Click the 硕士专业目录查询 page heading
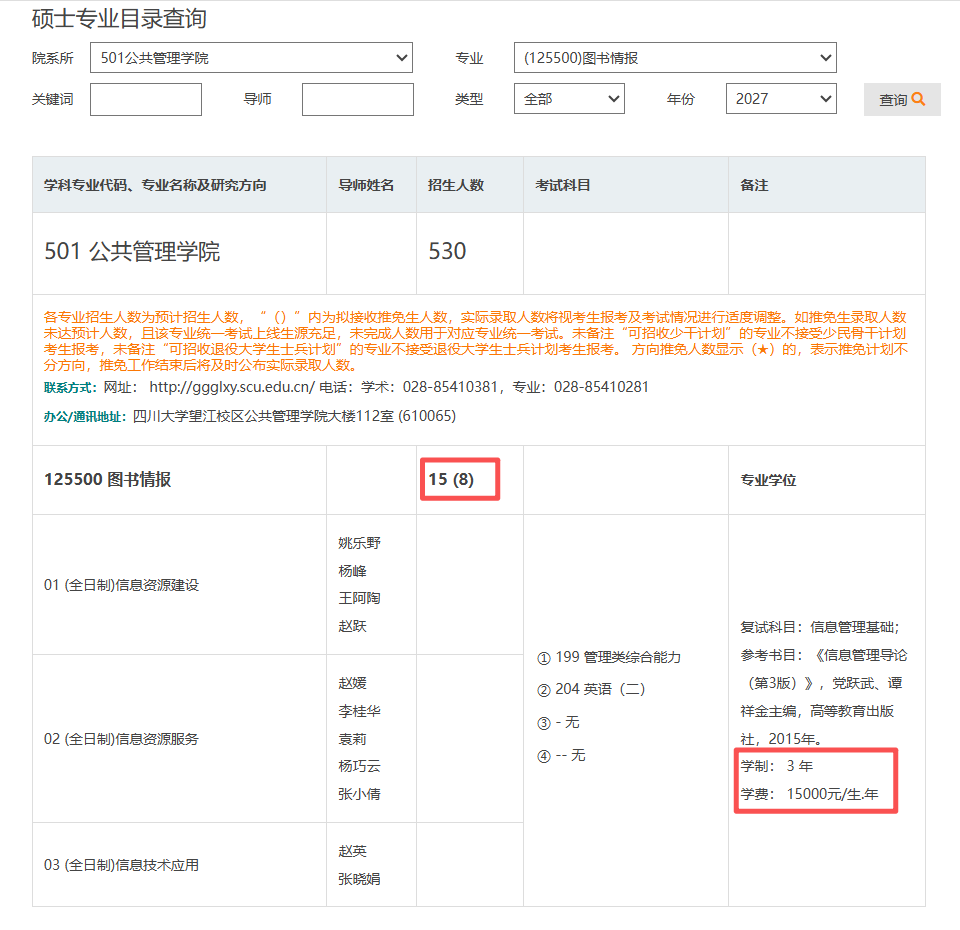The height and width of the screenshot is (930, 960). coord(119,19)
